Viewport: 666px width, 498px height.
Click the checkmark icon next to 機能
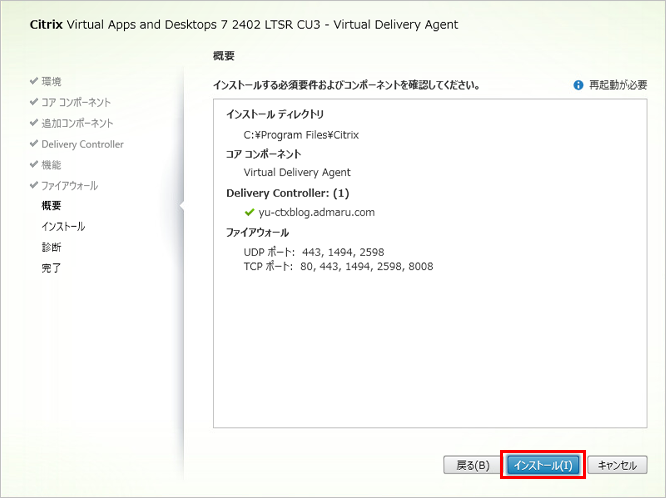pos(34,165)
